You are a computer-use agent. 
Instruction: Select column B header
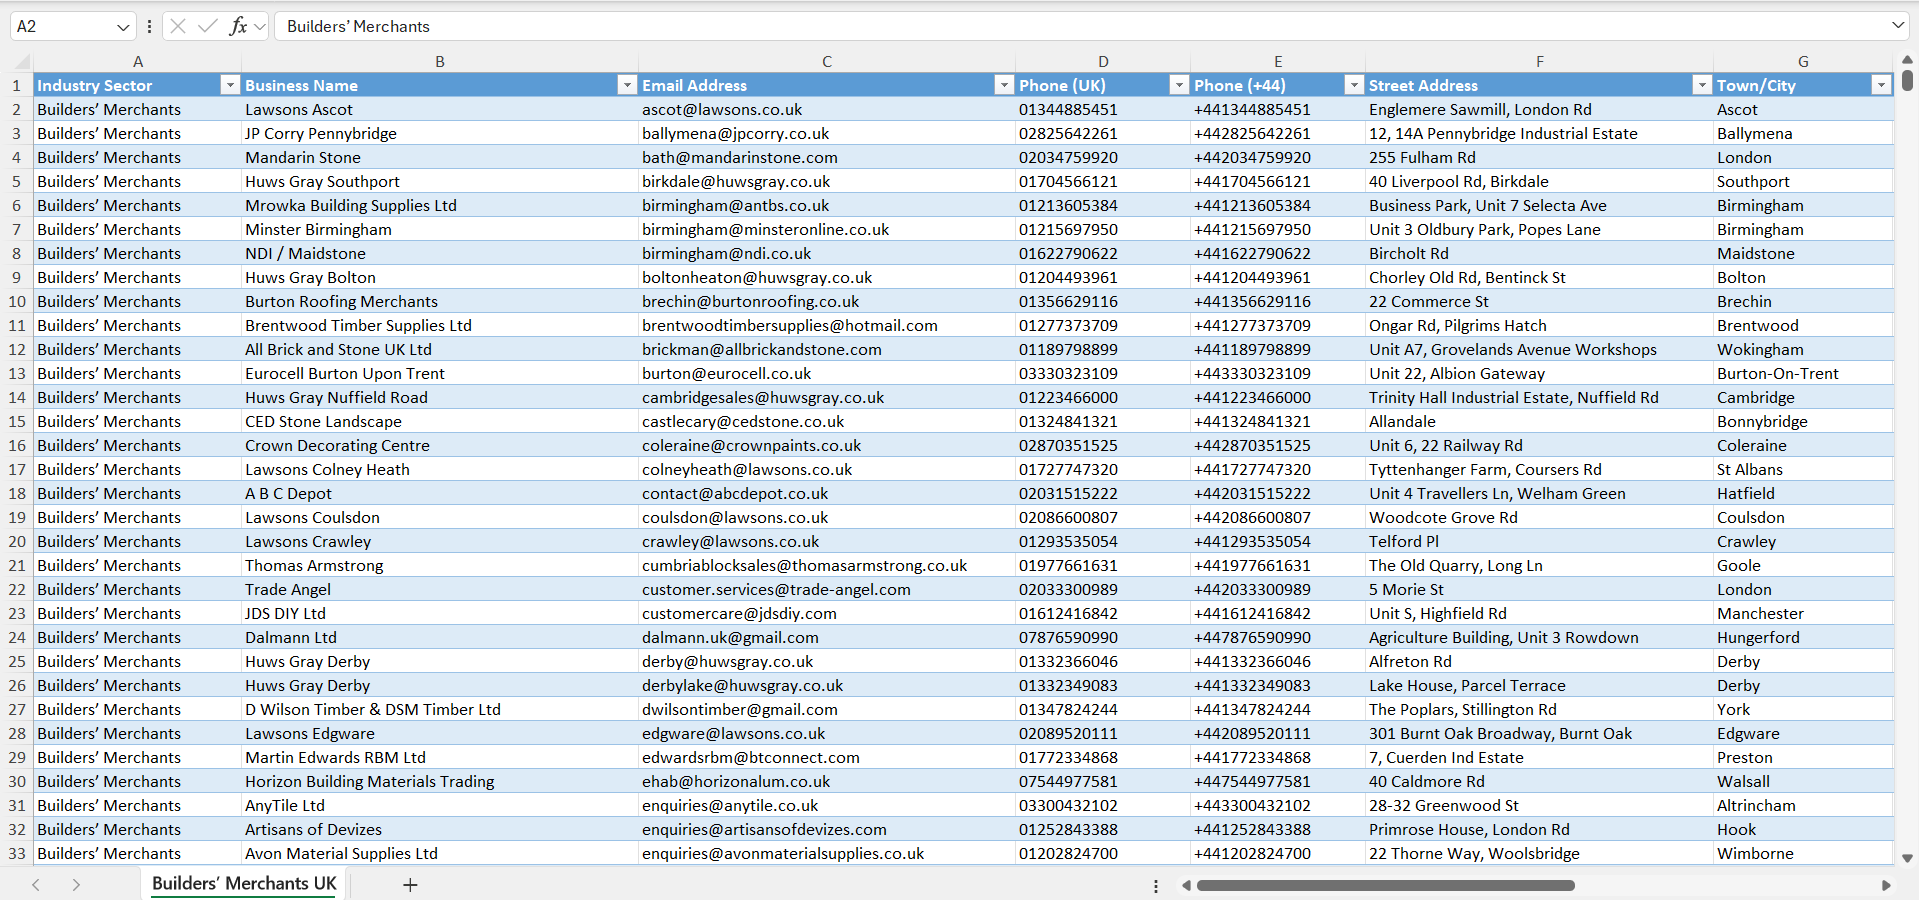coord(440,62)
